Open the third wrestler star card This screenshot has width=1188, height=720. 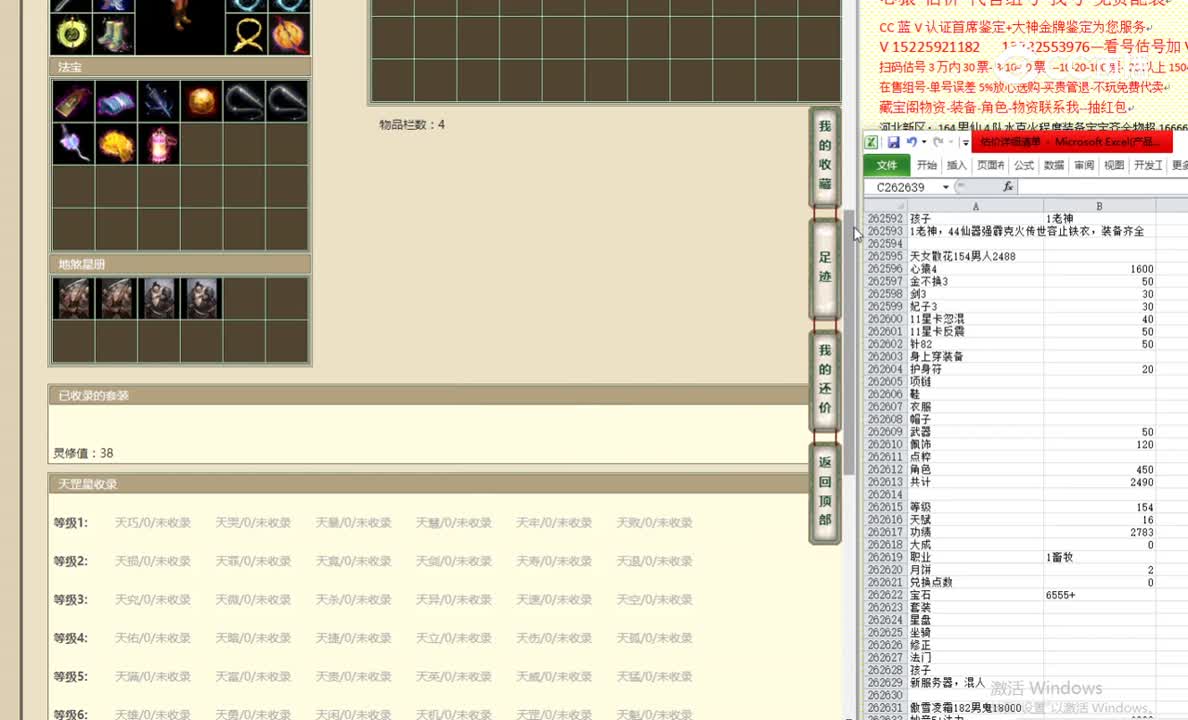click(x=159, y=298)
